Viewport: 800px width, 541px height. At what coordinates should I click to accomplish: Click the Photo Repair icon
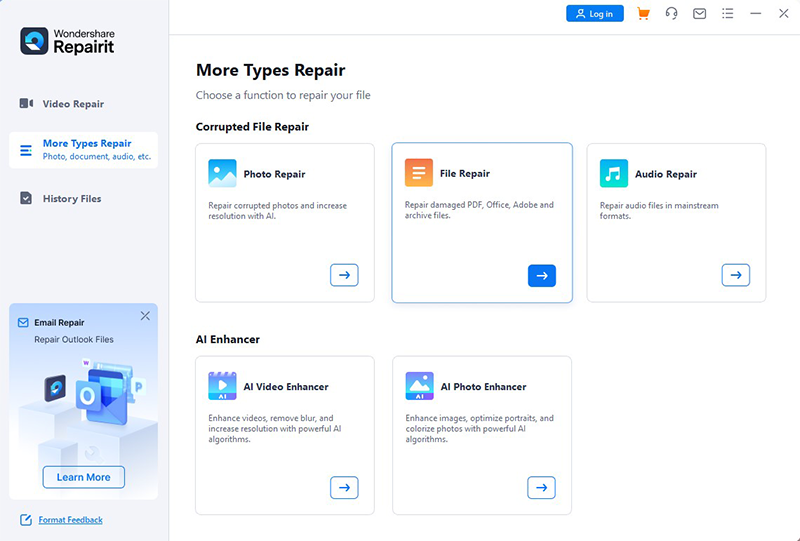point(222,173)
